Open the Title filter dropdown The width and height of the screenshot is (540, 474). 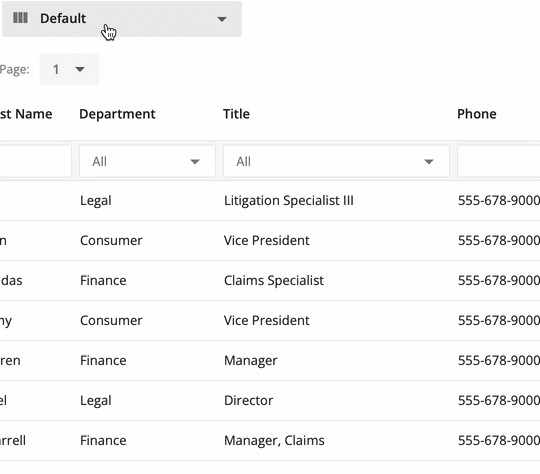(336, 161)
